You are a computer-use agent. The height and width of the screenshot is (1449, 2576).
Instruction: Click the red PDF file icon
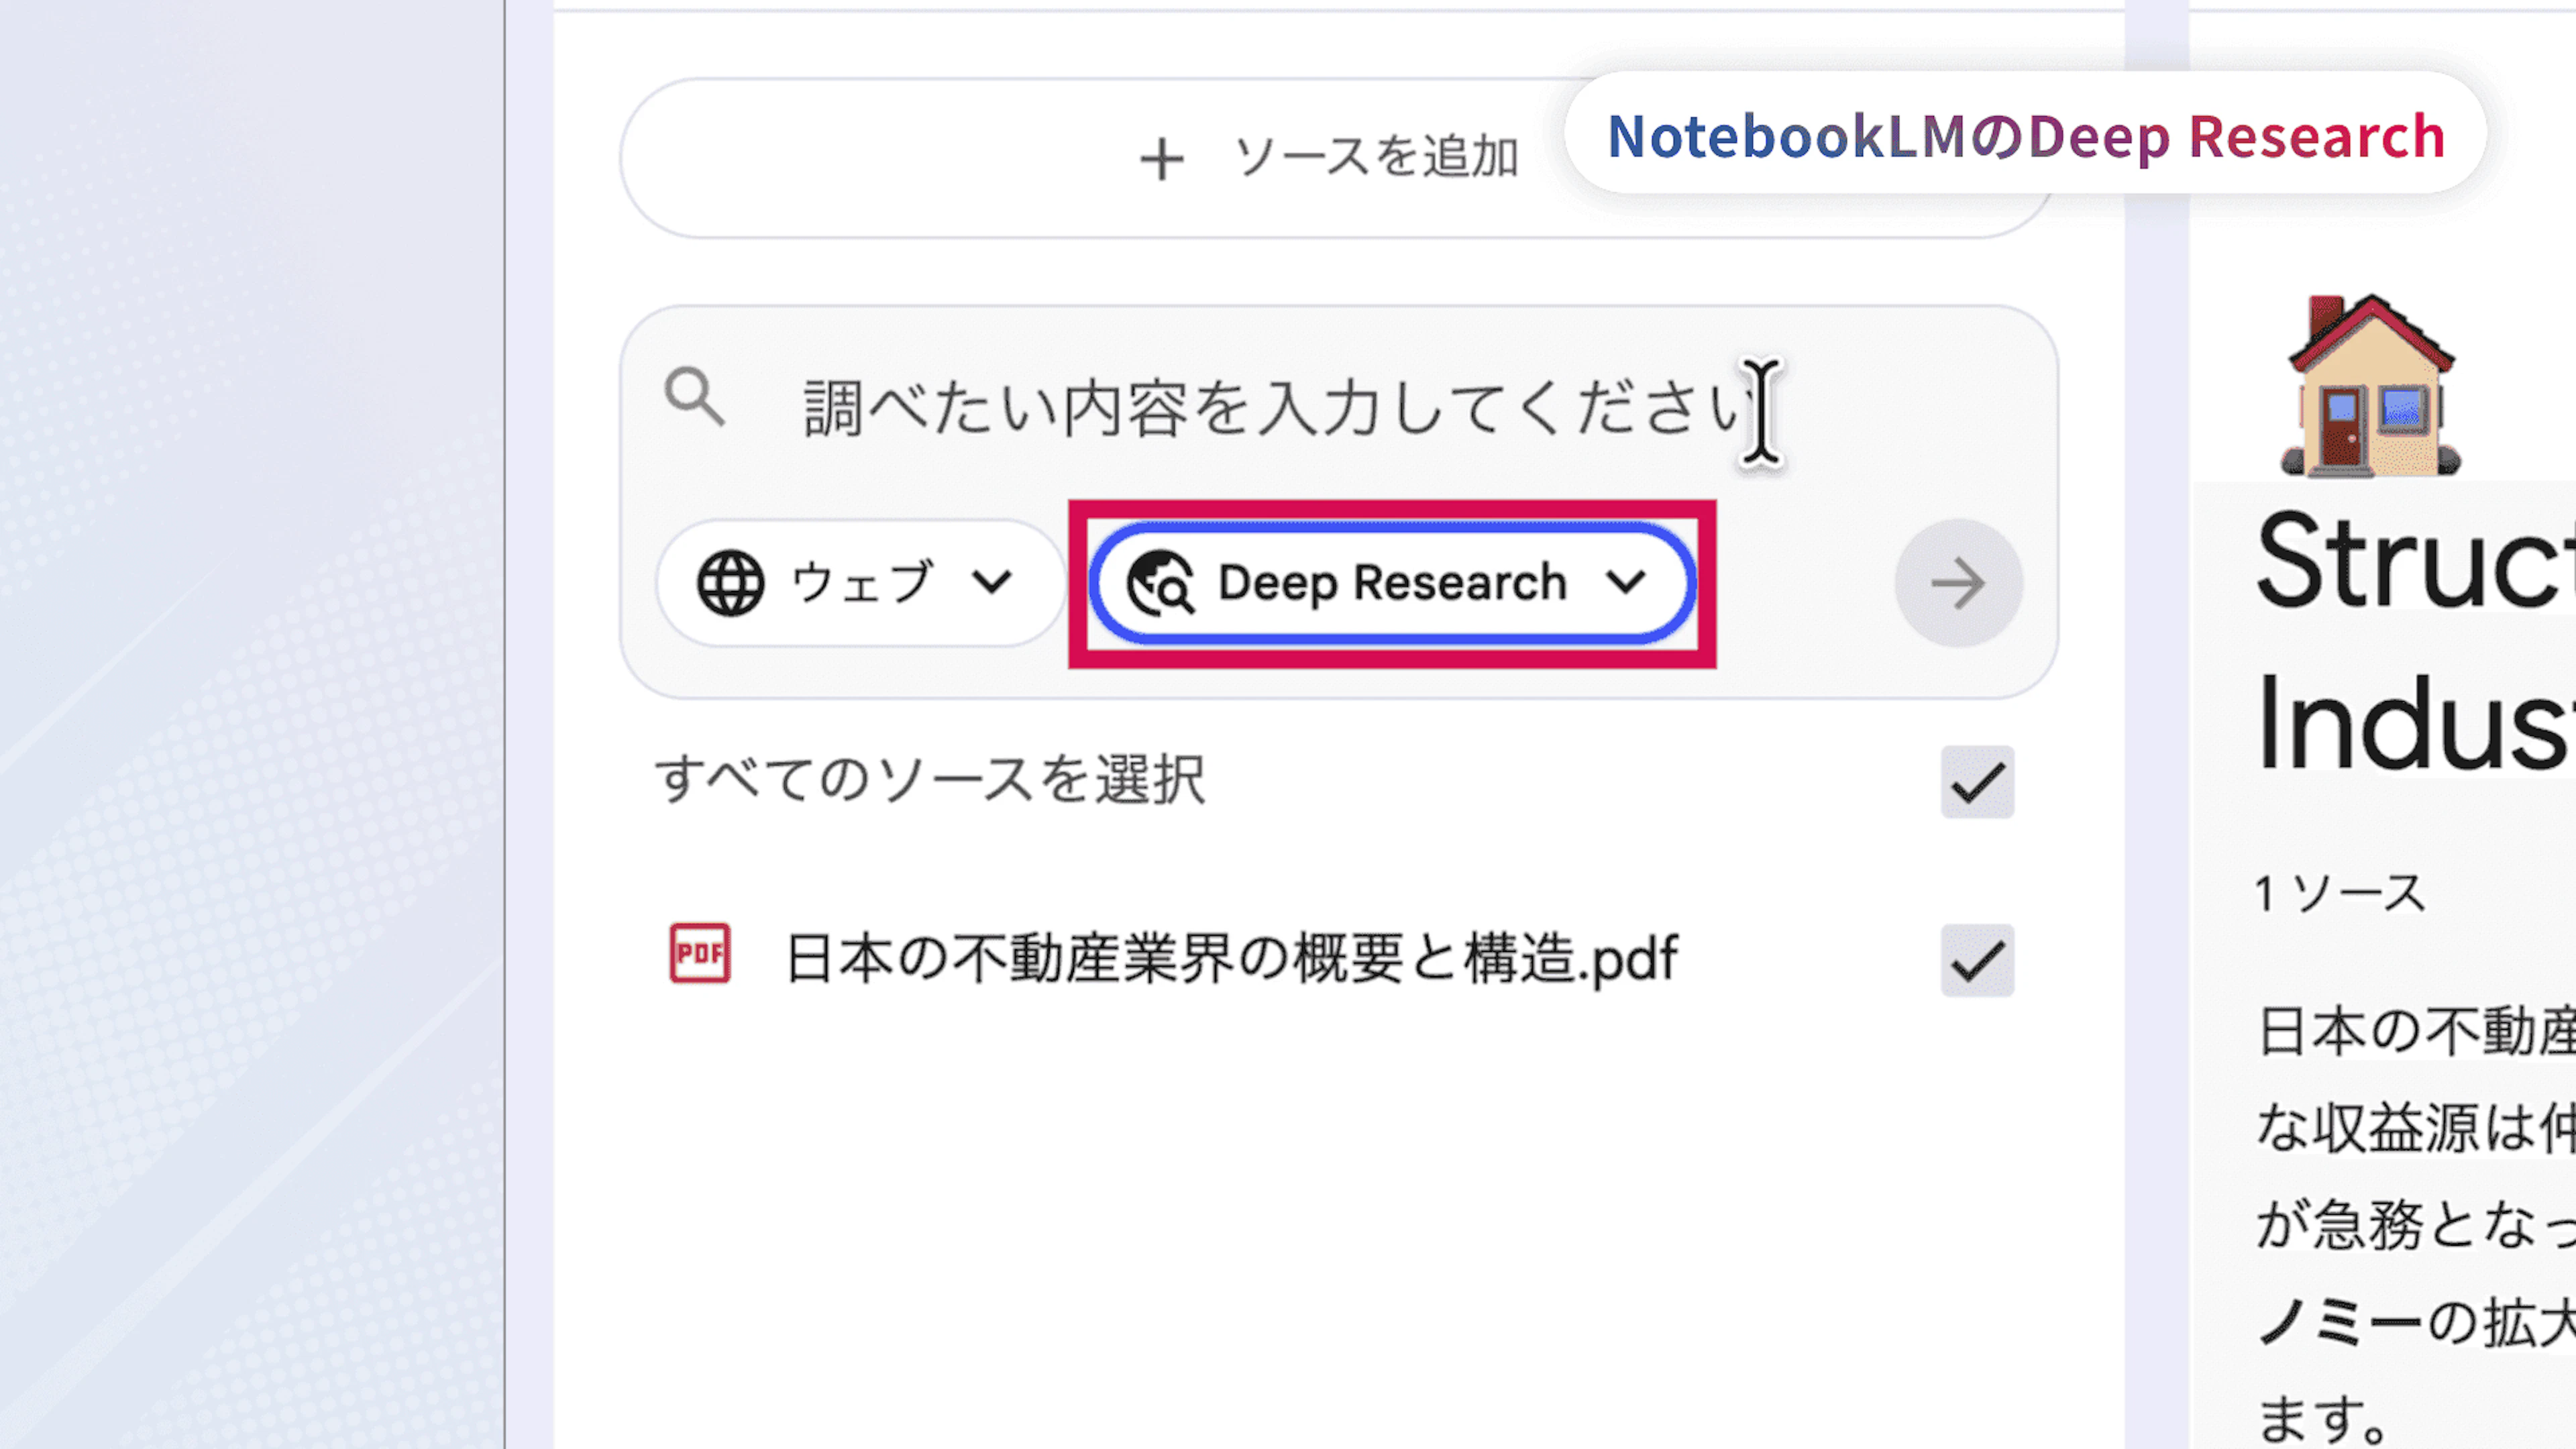[699, 954]
